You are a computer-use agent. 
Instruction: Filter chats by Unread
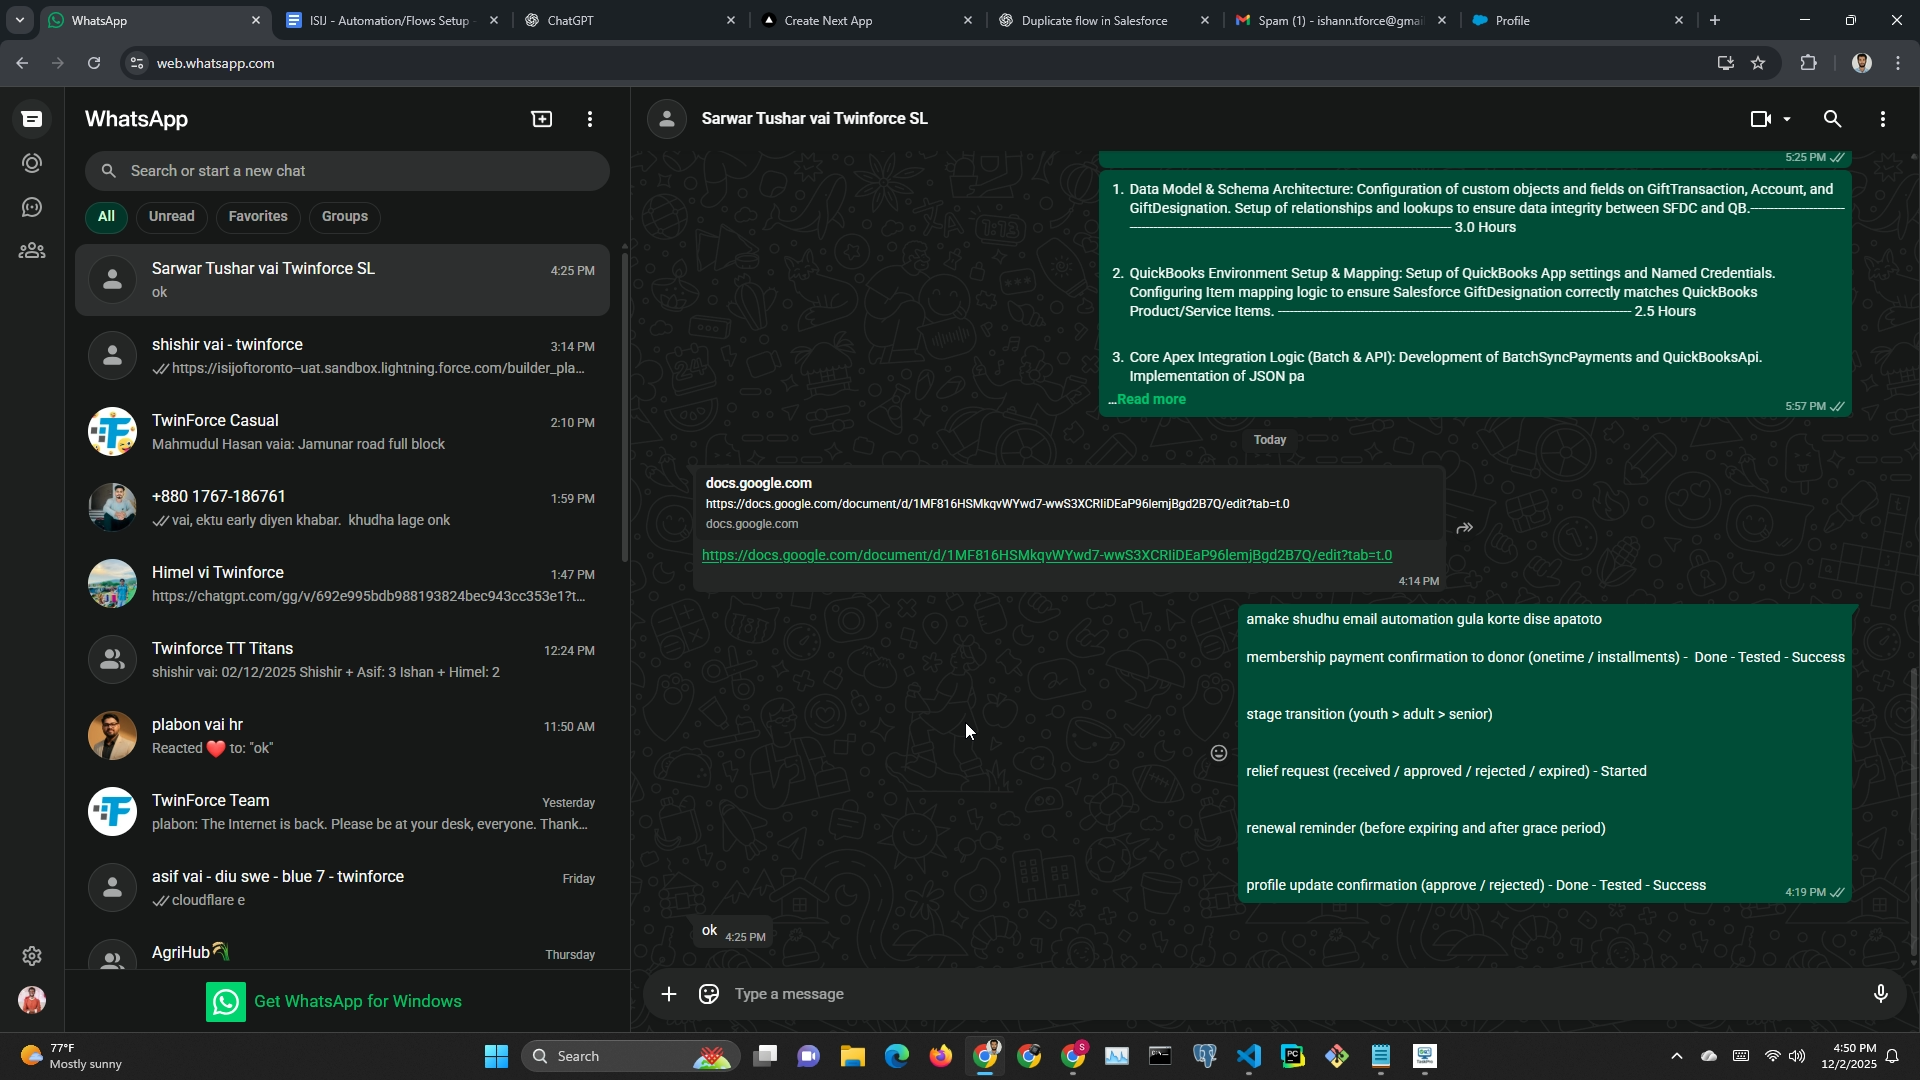point(171,216)
